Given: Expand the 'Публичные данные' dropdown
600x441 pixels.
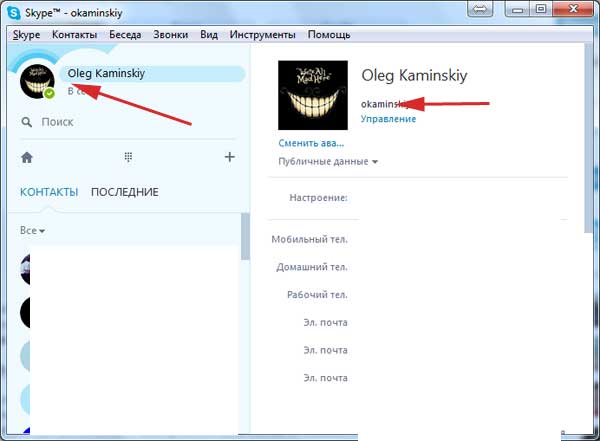Looking at the screenshot, I should [x=328, y=161].
